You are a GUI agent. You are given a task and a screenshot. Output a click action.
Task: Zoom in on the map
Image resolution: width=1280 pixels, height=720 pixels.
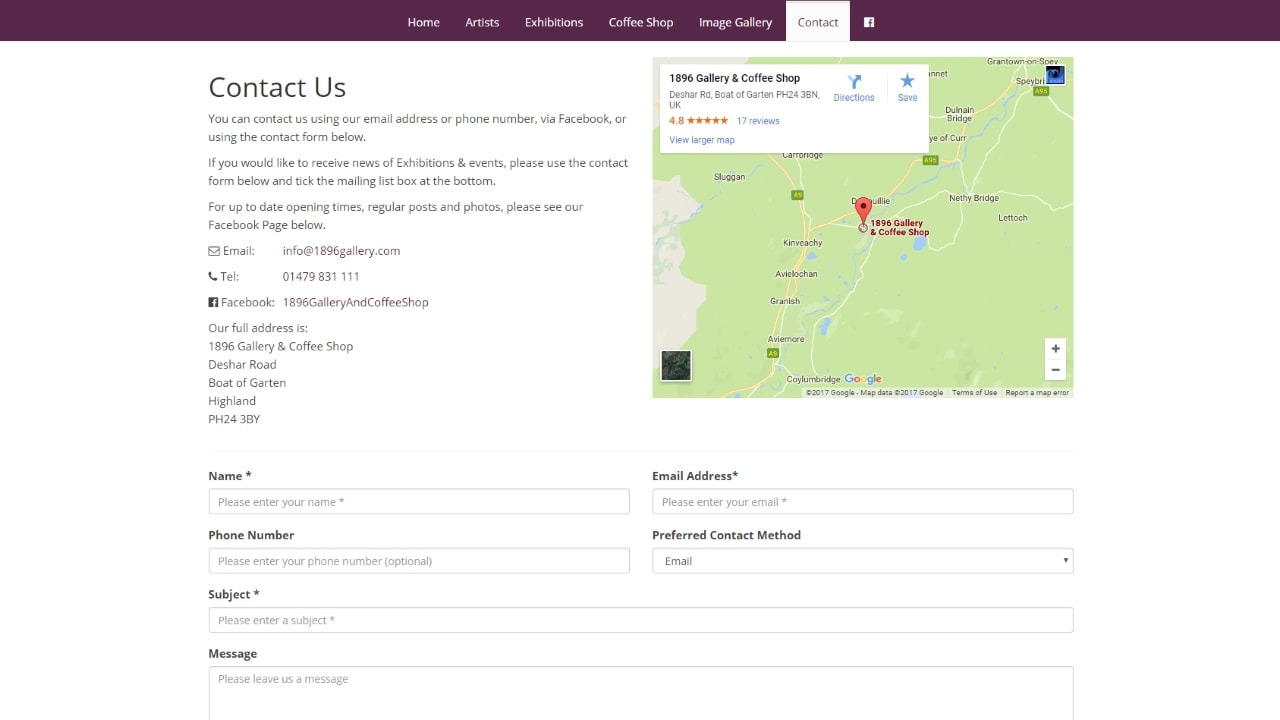[x=1055, y=349]
